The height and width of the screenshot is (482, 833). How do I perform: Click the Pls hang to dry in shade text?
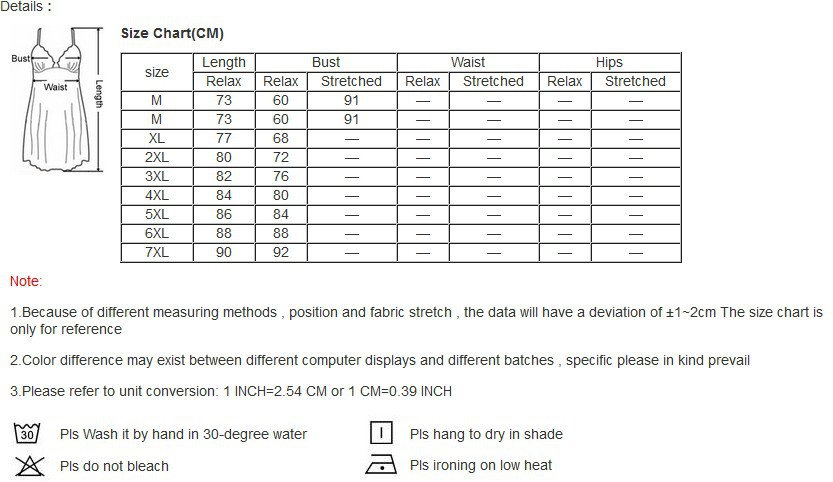486,434
